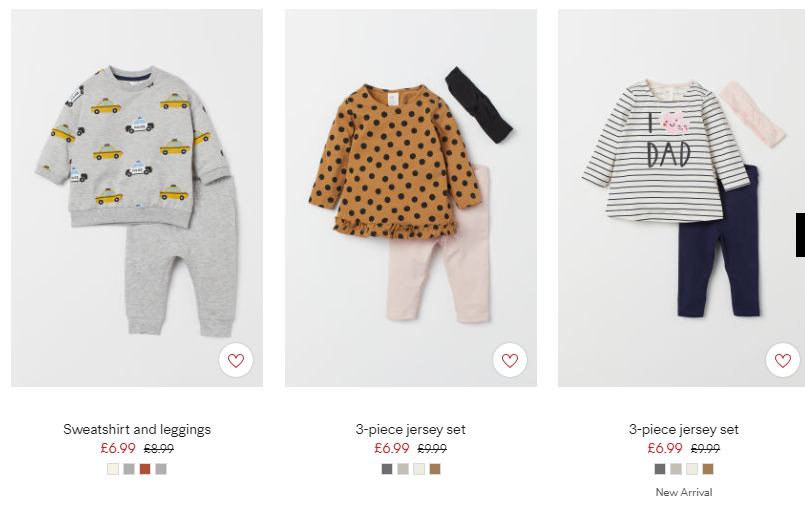Open middle 3-piece jersey set title link
Image resolution: width=805 pixels, height=512 pixels.
click(x=411, y=429)
